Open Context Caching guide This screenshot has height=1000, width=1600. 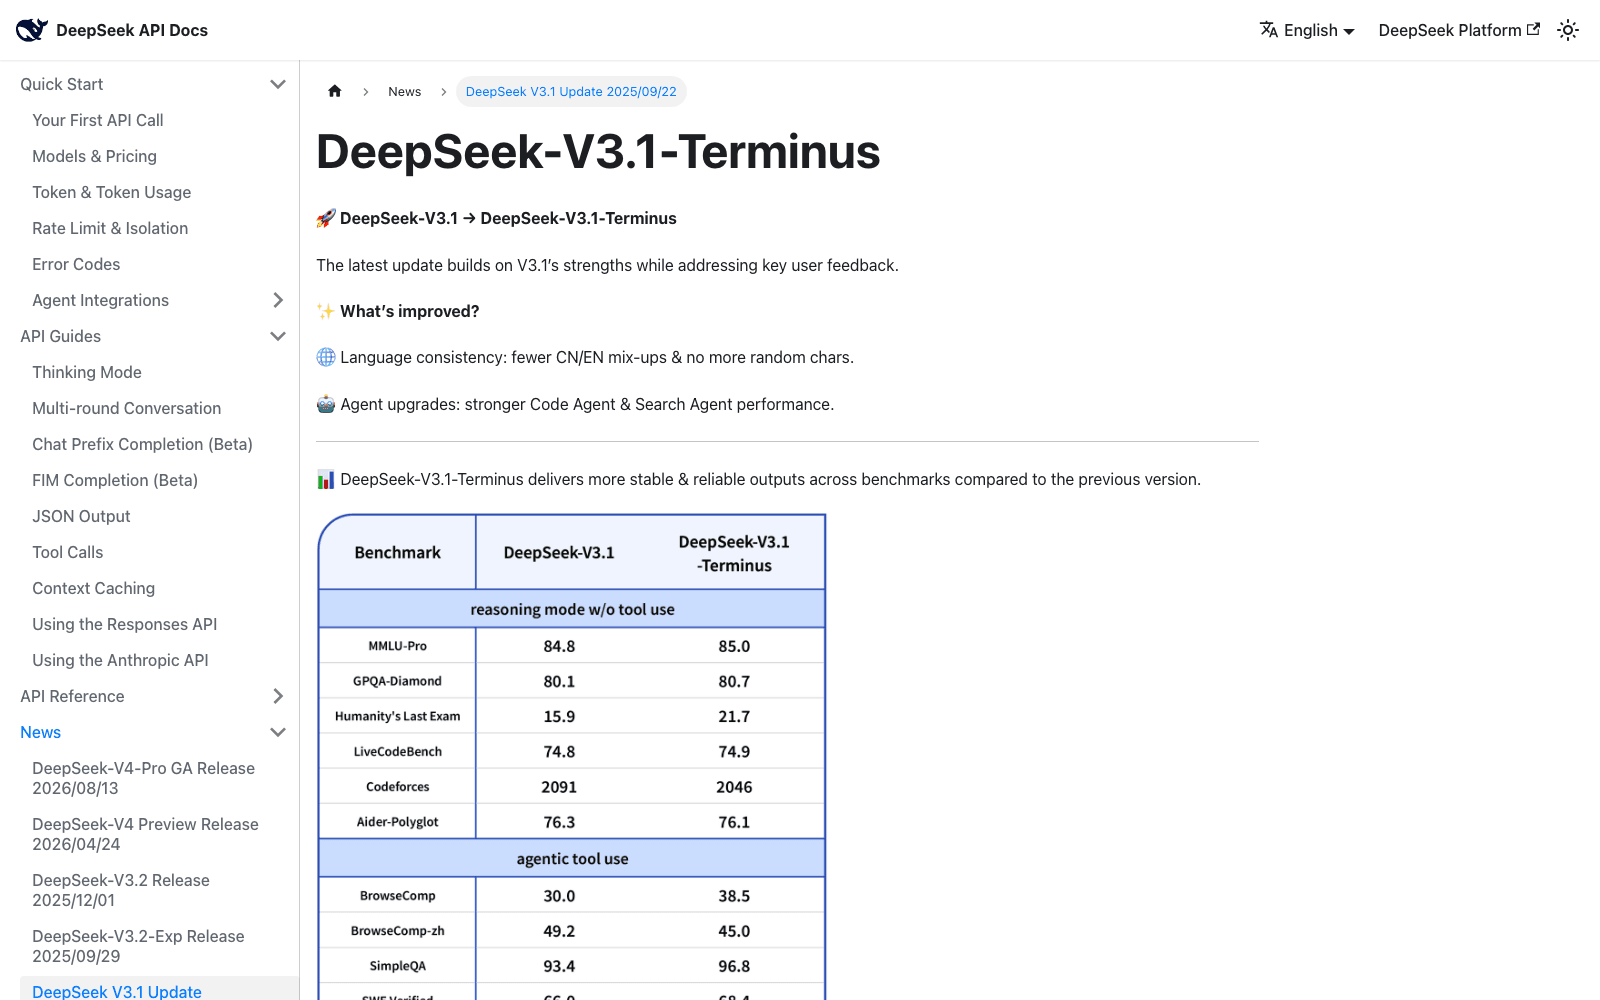pos(94,588)
